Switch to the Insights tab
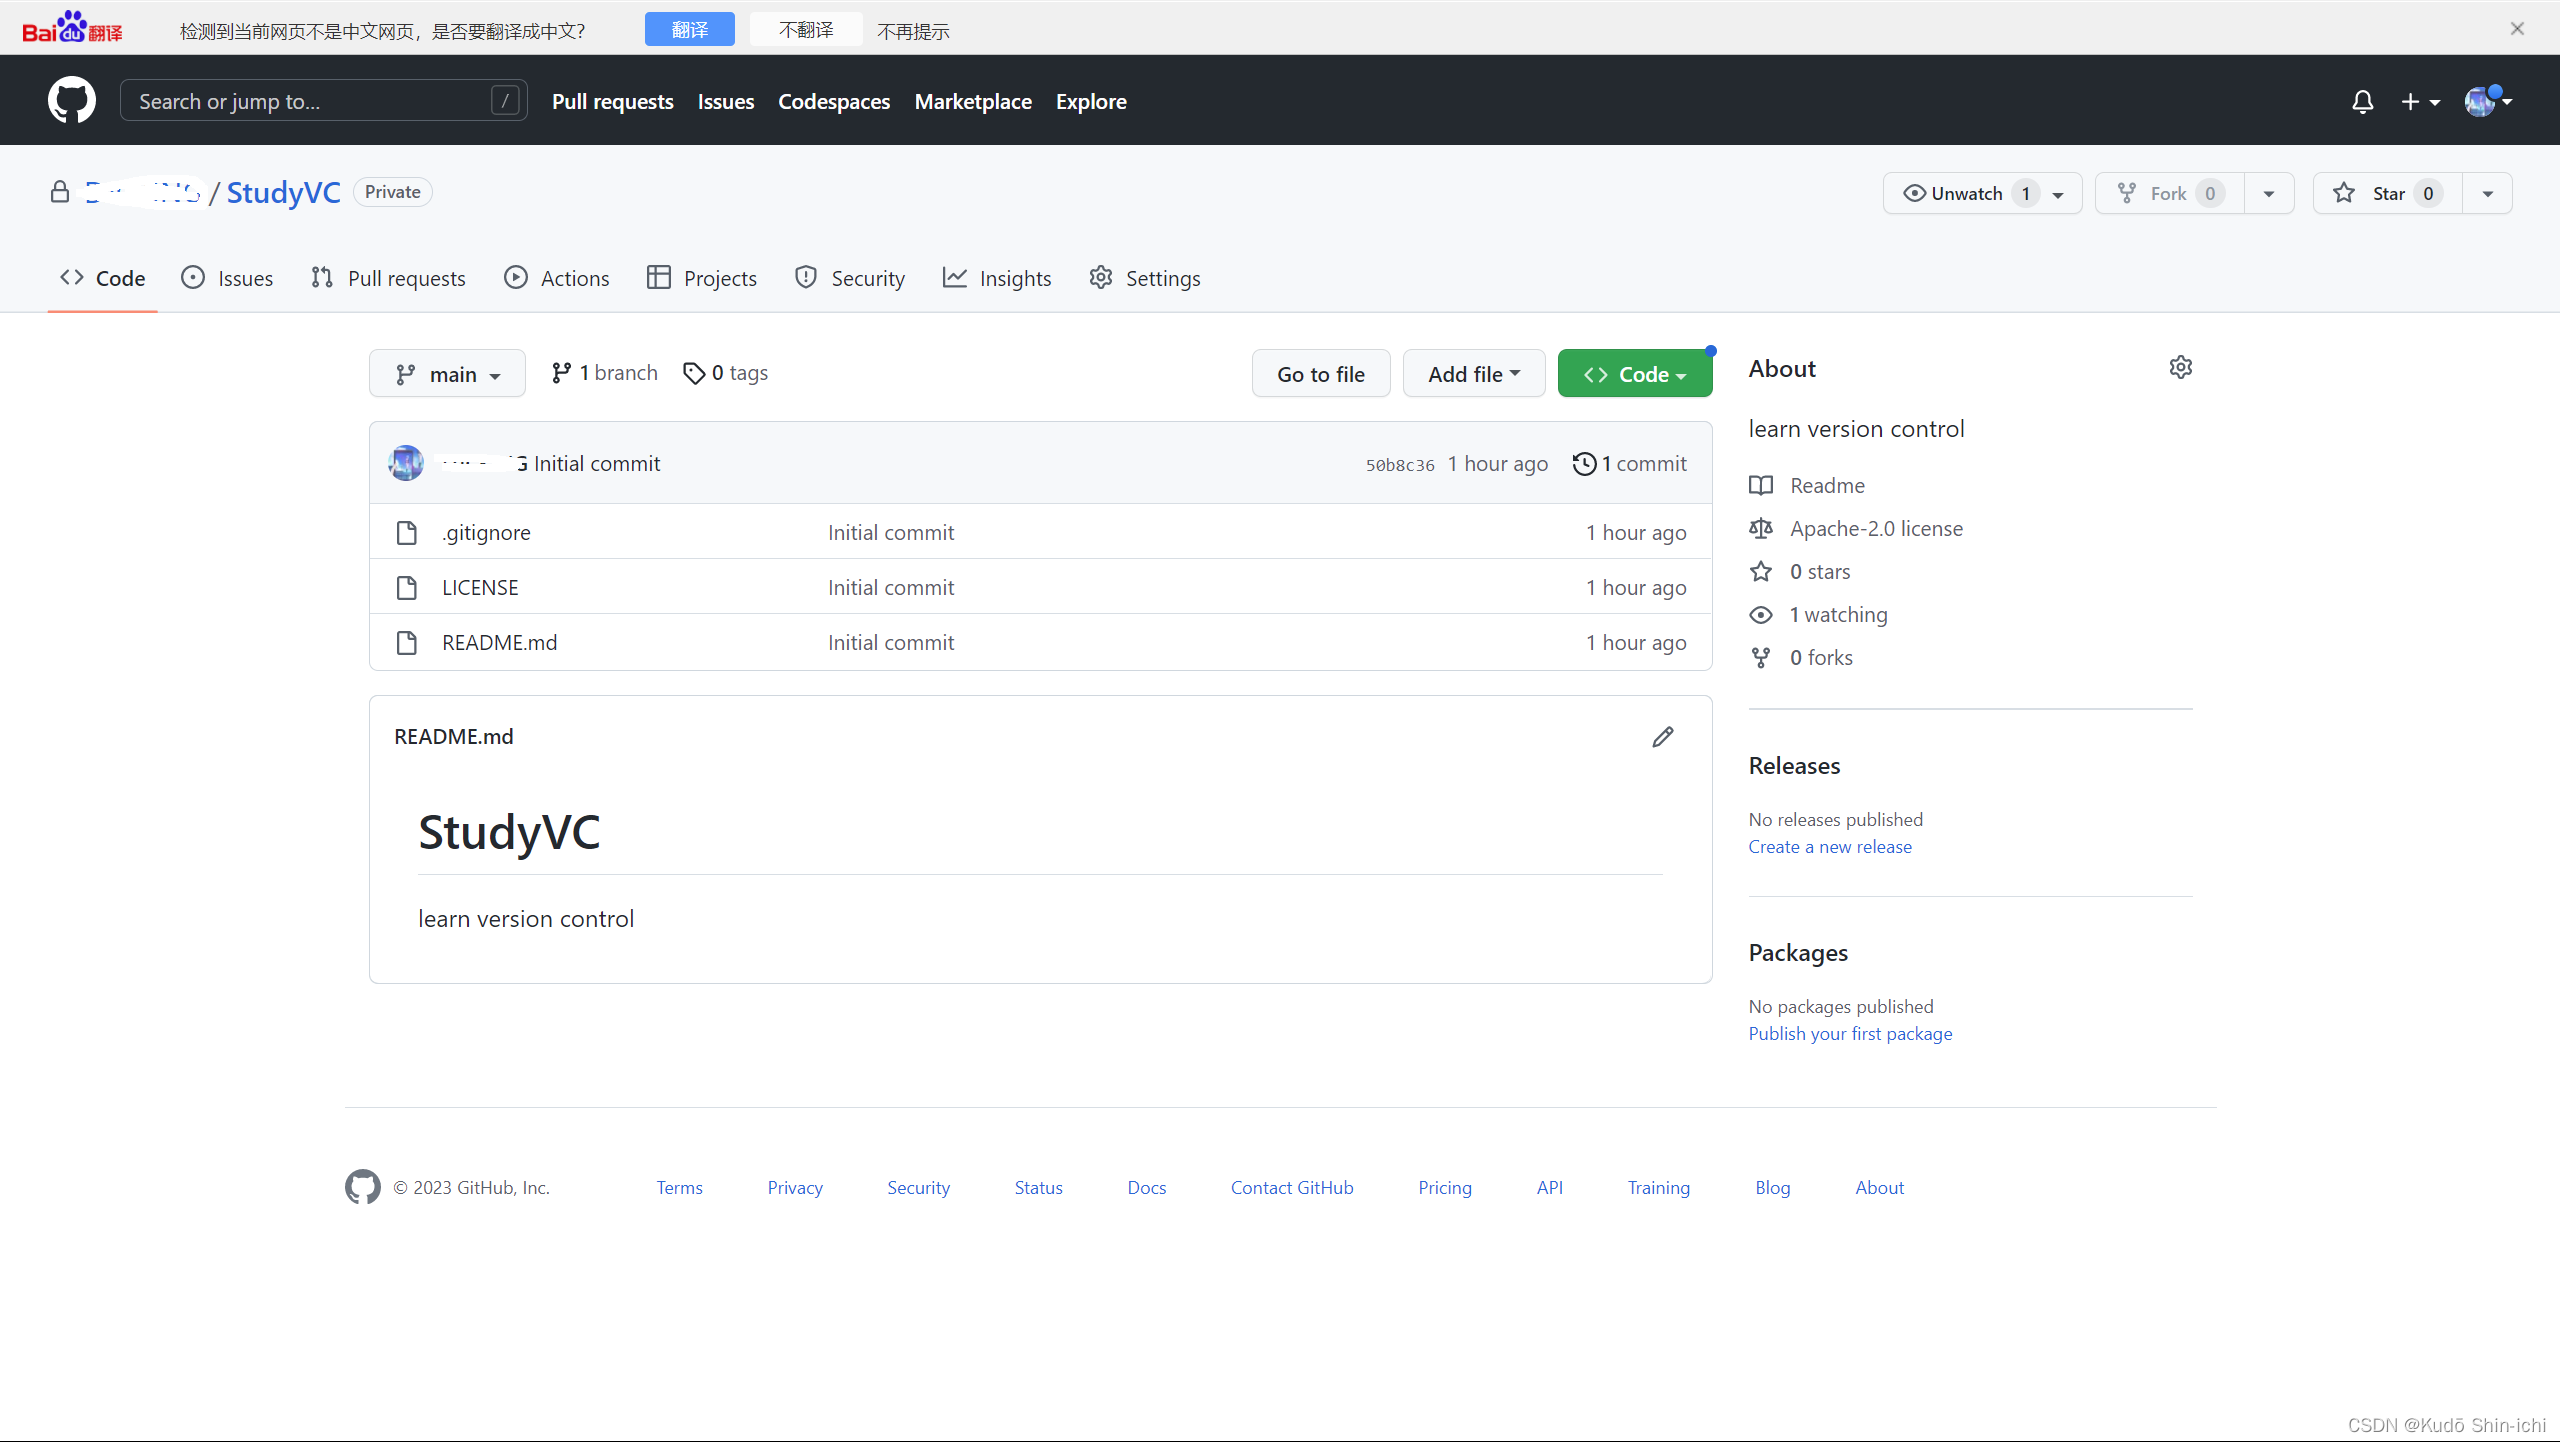 [997, 278]
